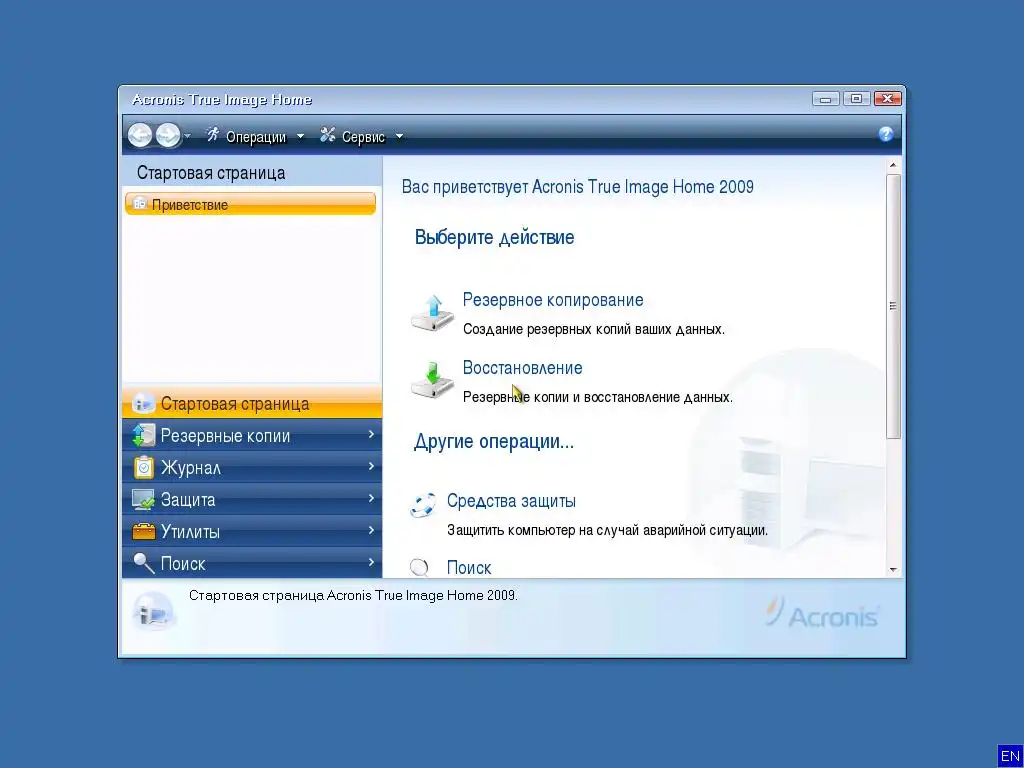1024x768 pixels.
Task: Click the Средства защиты link
Action: point(511,501)
